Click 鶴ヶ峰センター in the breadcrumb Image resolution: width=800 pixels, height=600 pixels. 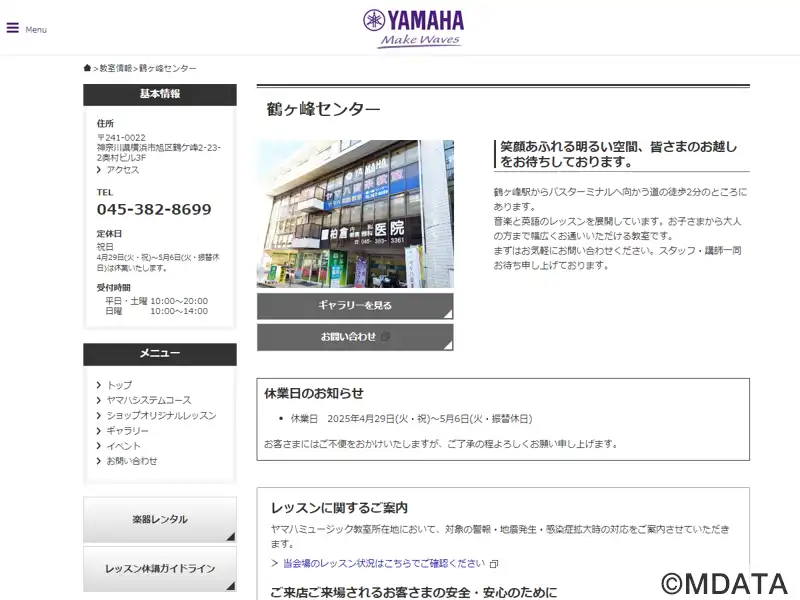coord(168,68)
